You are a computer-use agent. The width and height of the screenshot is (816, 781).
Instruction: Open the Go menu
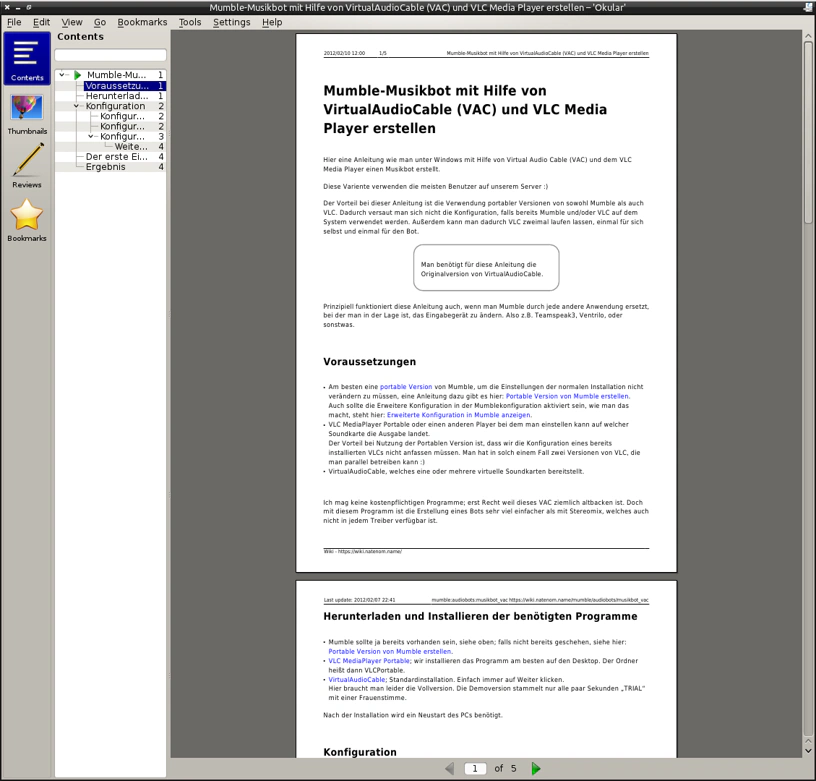tap(100, 22)
